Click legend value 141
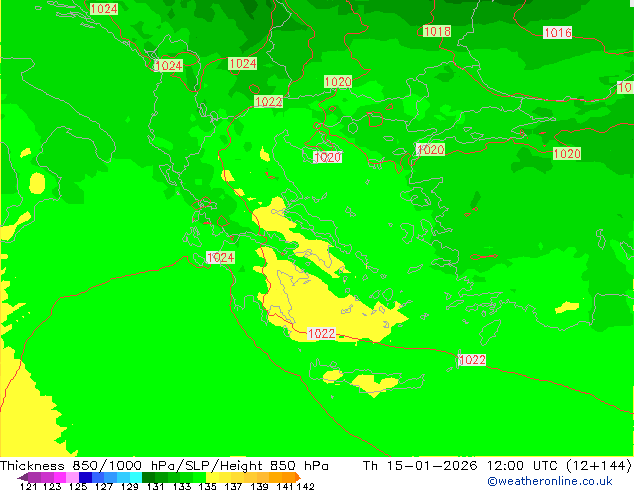 tap(285, 486)
